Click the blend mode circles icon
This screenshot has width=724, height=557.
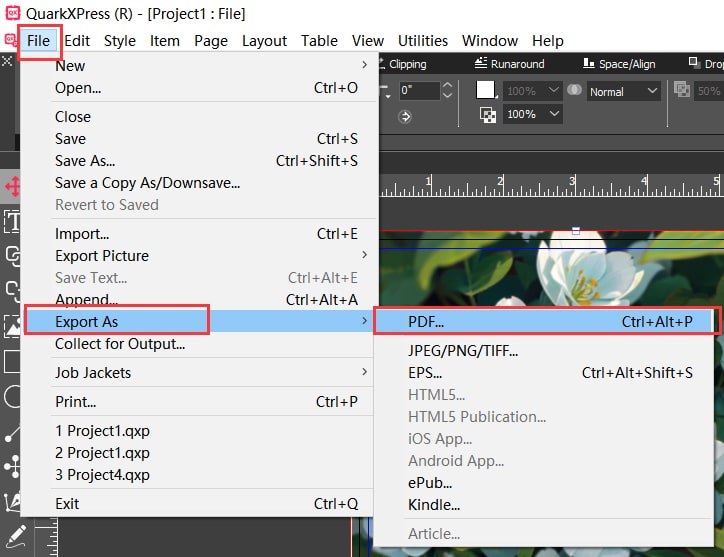click(x=574, y=90)
